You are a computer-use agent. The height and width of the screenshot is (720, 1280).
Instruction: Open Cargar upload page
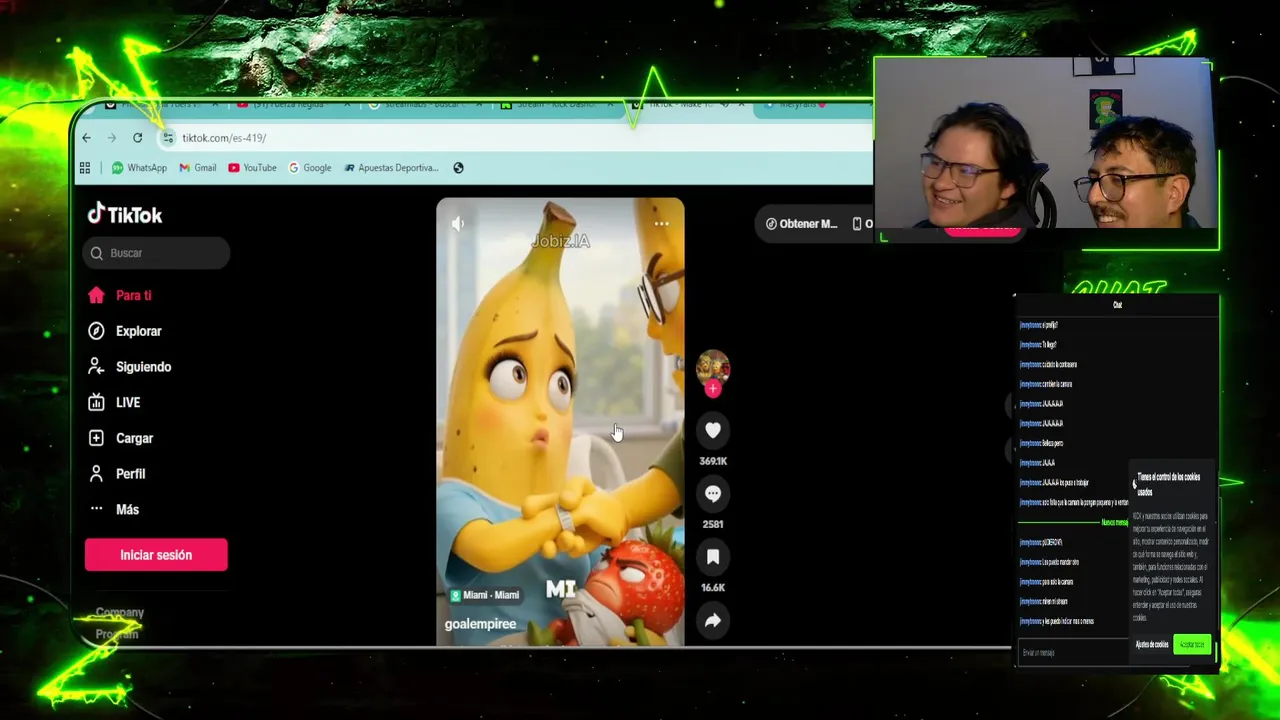click(x=120, y=438)
